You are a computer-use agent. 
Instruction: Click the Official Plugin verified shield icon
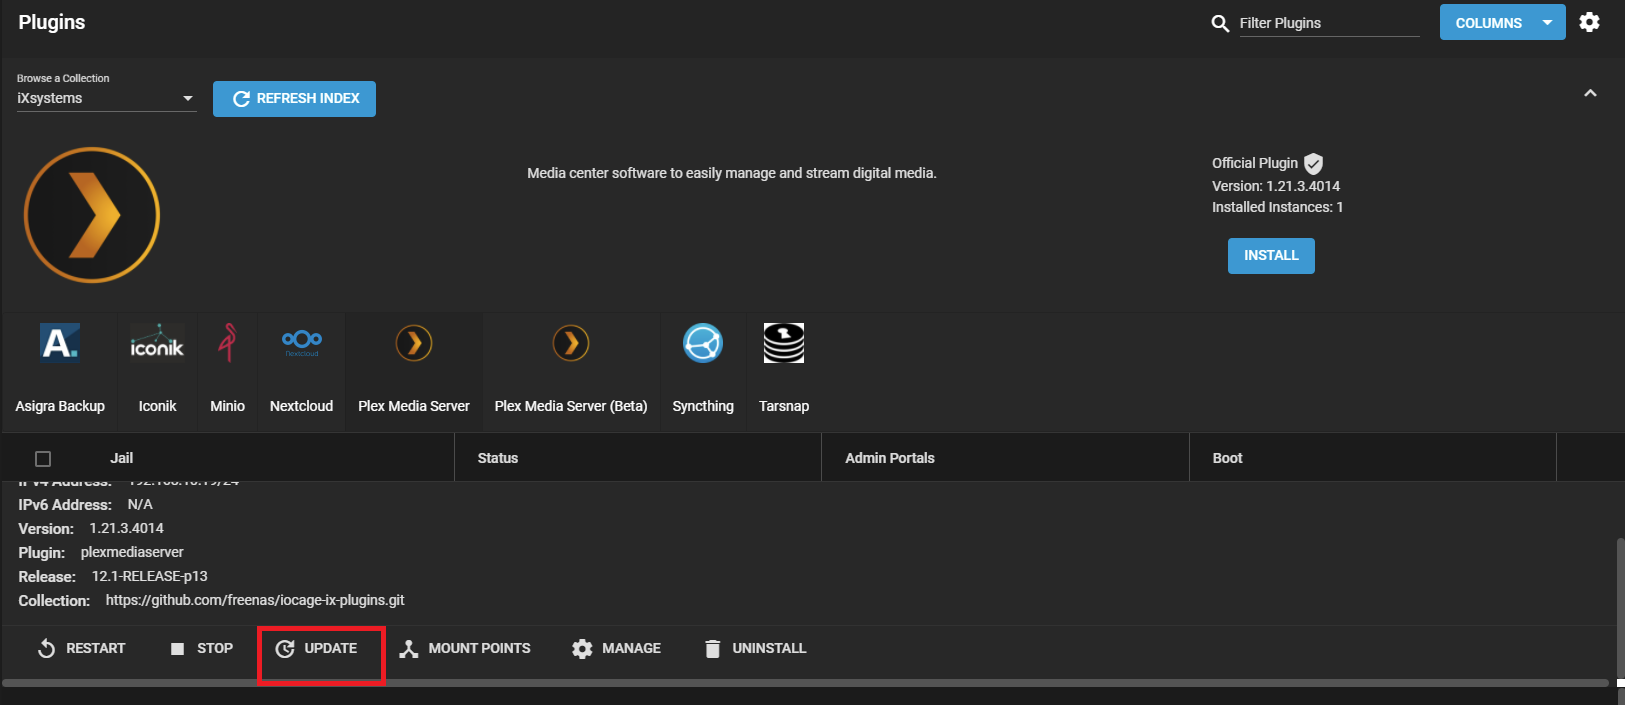[x=1314, y=164]
